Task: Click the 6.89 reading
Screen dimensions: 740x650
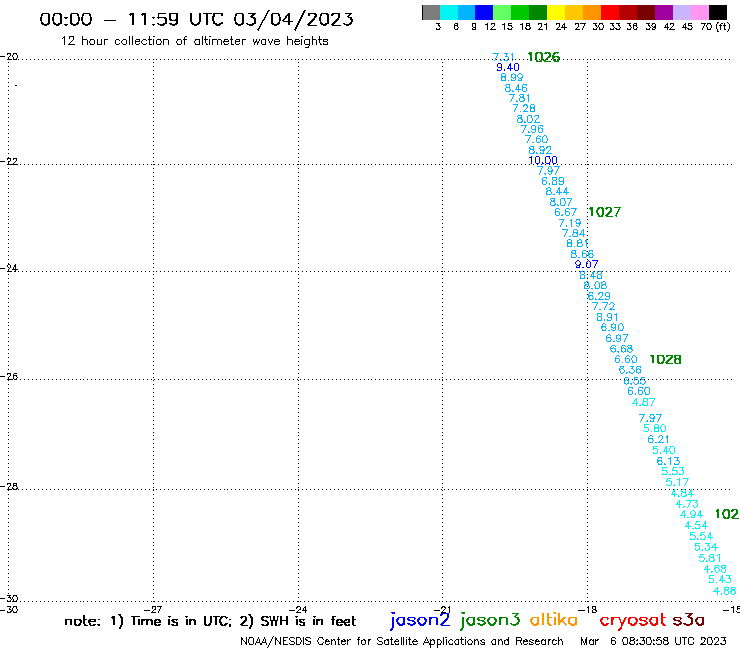Action: coord(553,181)
